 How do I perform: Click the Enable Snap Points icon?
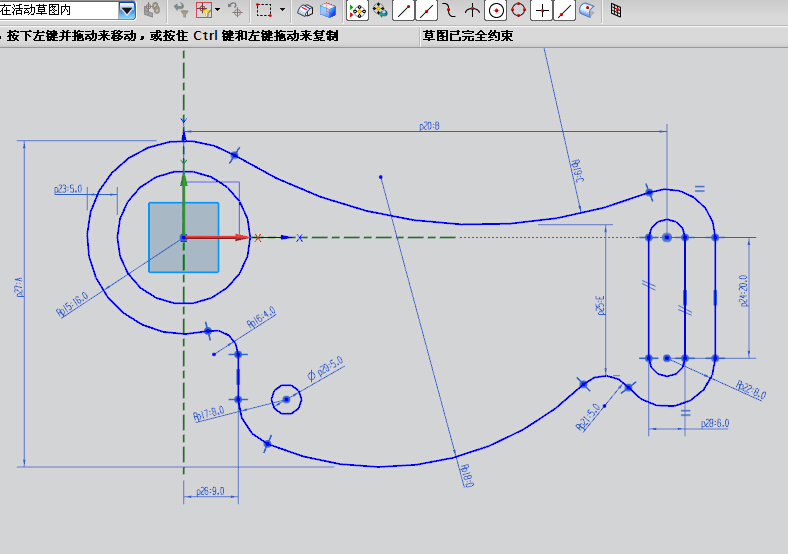click(x=358, y=11)
